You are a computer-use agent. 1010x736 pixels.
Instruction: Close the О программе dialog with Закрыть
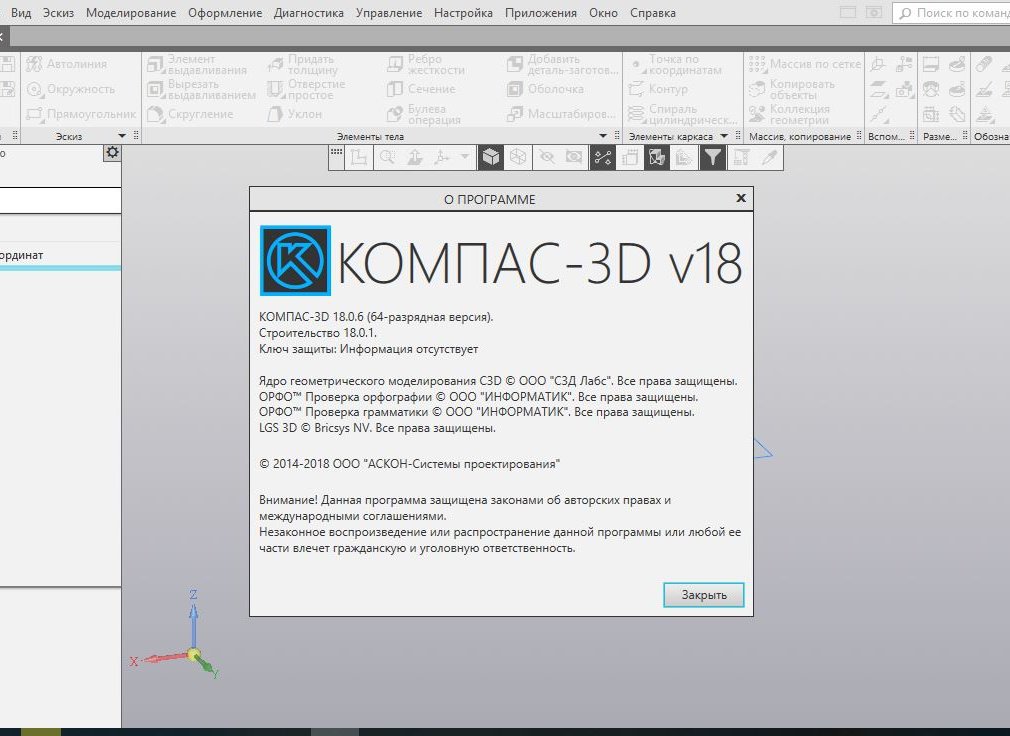point(703,595)
